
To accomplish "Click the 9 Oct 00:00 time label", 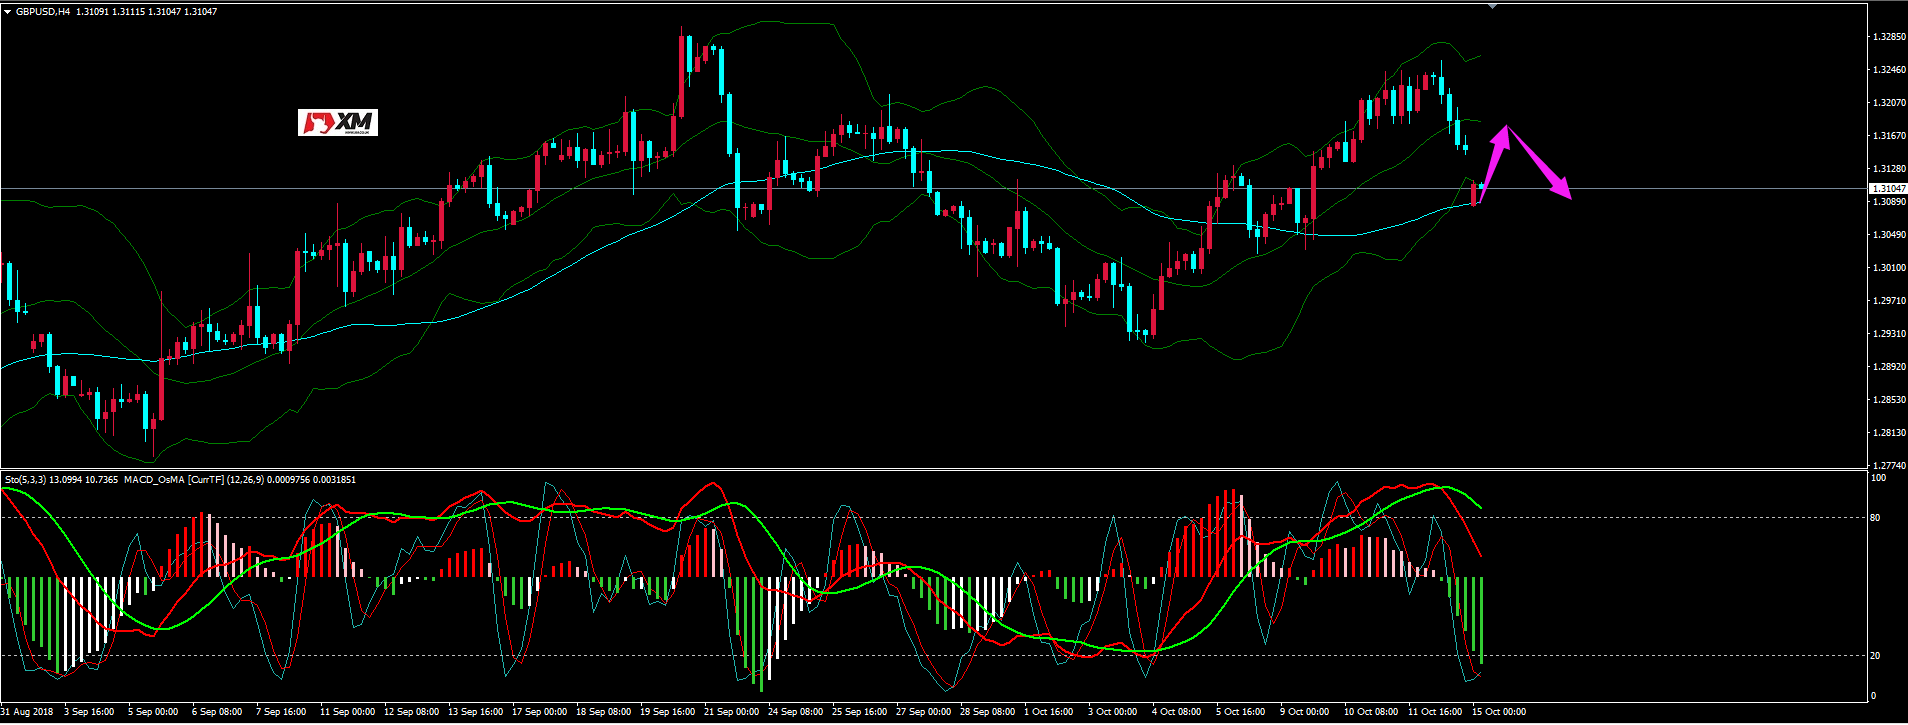I will [x=1304, y=712].
